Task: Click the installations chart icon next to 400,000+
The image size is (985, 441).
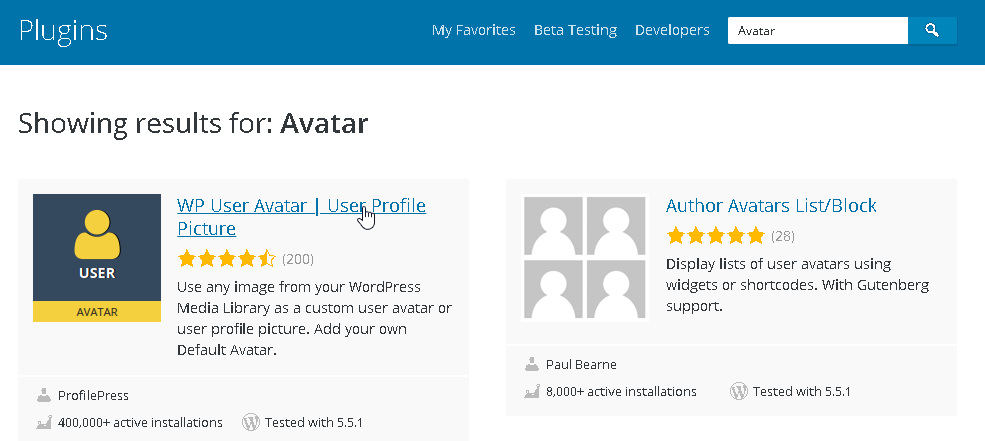Action: tap(43, 422)
